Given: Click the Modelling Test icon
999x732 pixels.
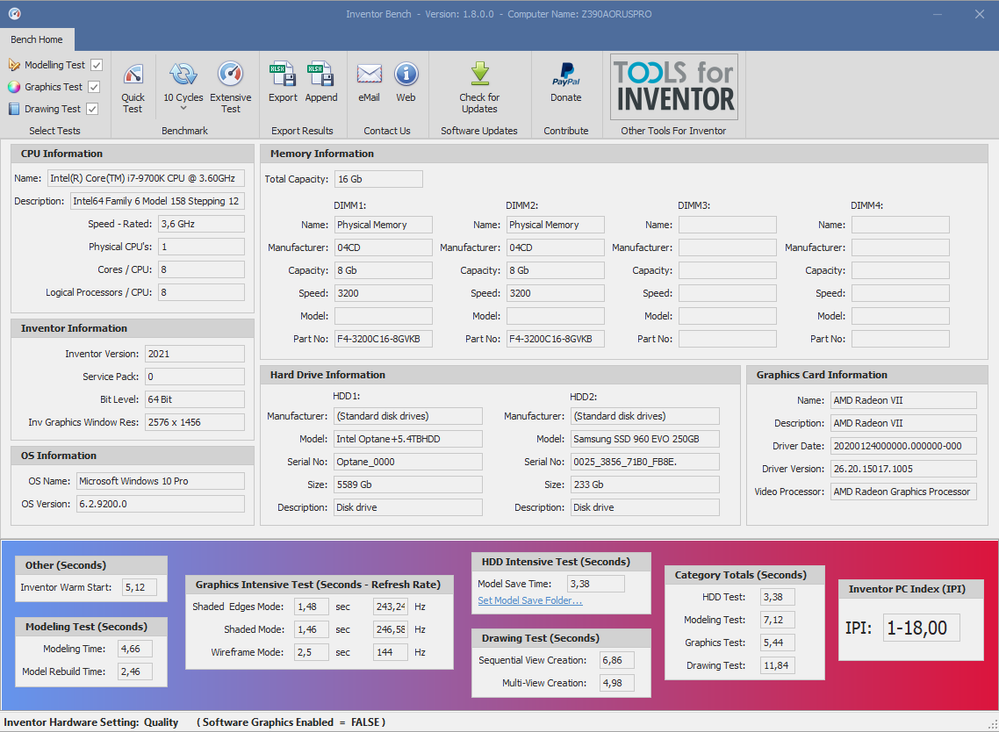Looking at the screenshot, I should click(x=14, y=65).
